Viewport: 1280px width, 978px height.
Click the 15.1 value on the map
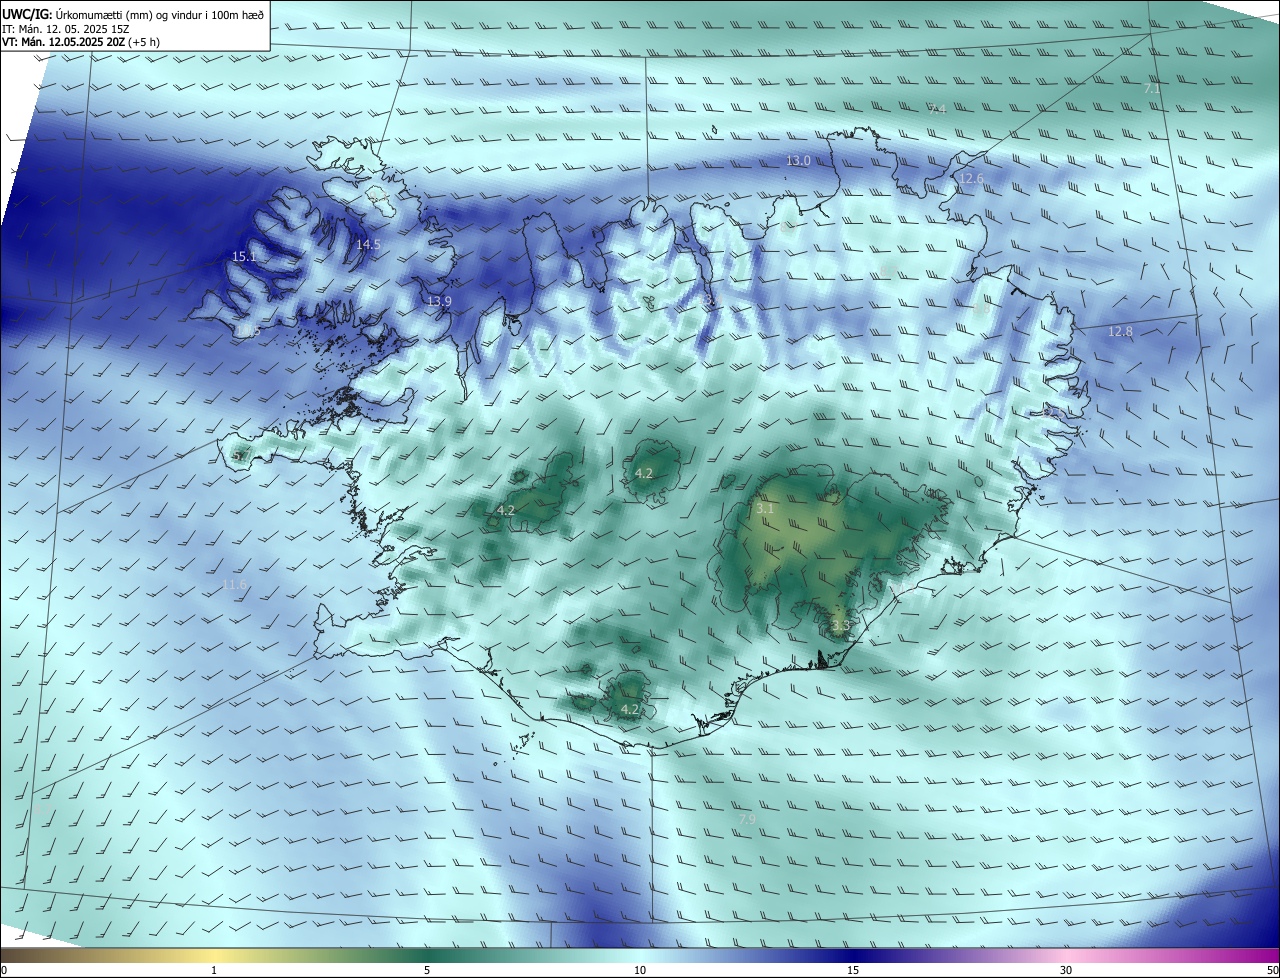[244, 257]
